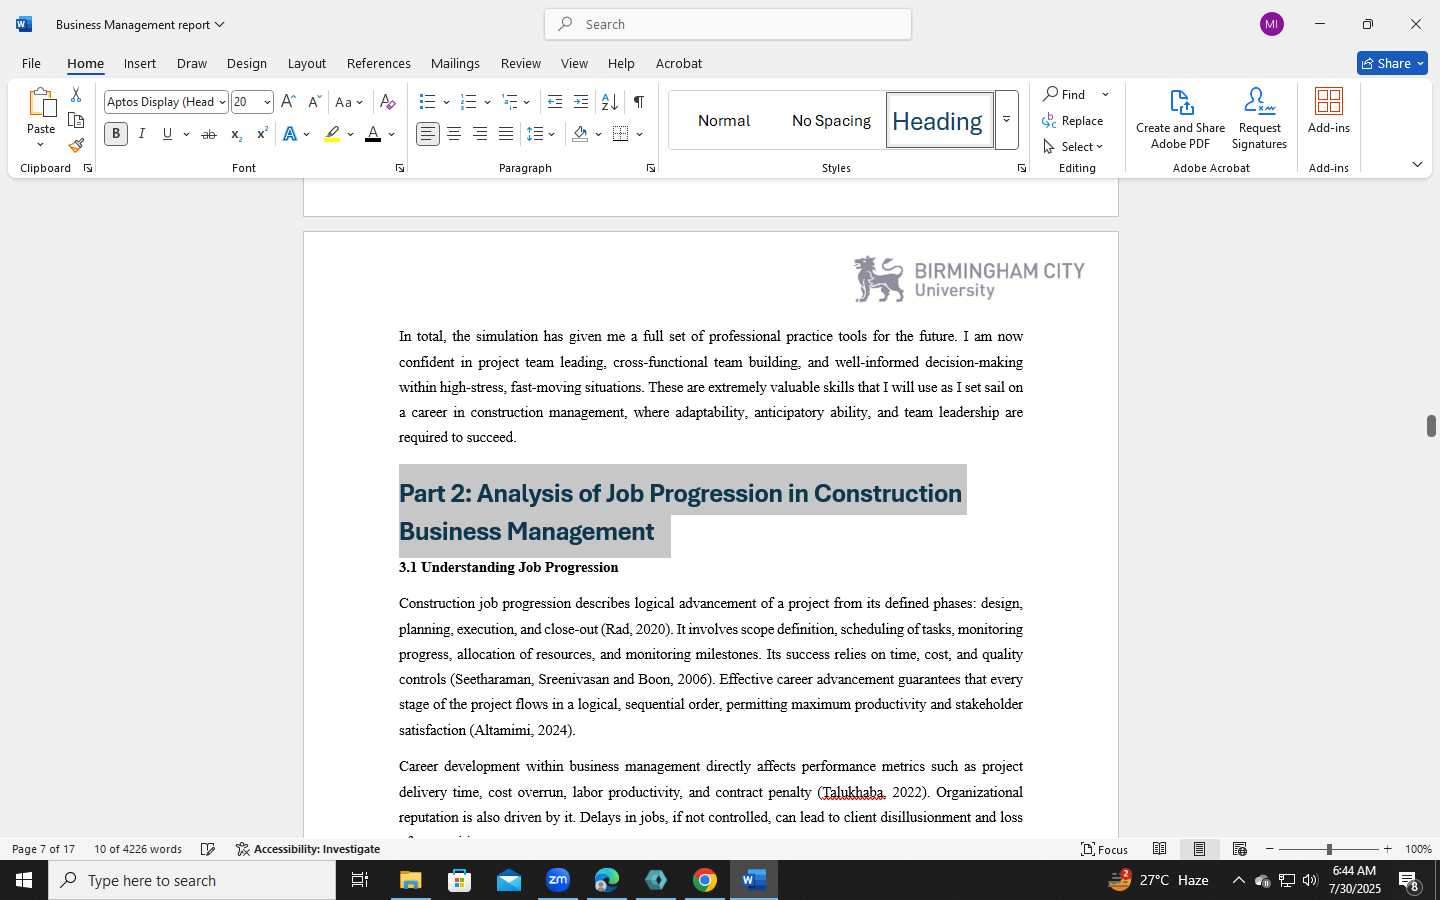Switch to the Design tab
Viewport: 1440px width, 900px height.
click(x=246, y=63)
